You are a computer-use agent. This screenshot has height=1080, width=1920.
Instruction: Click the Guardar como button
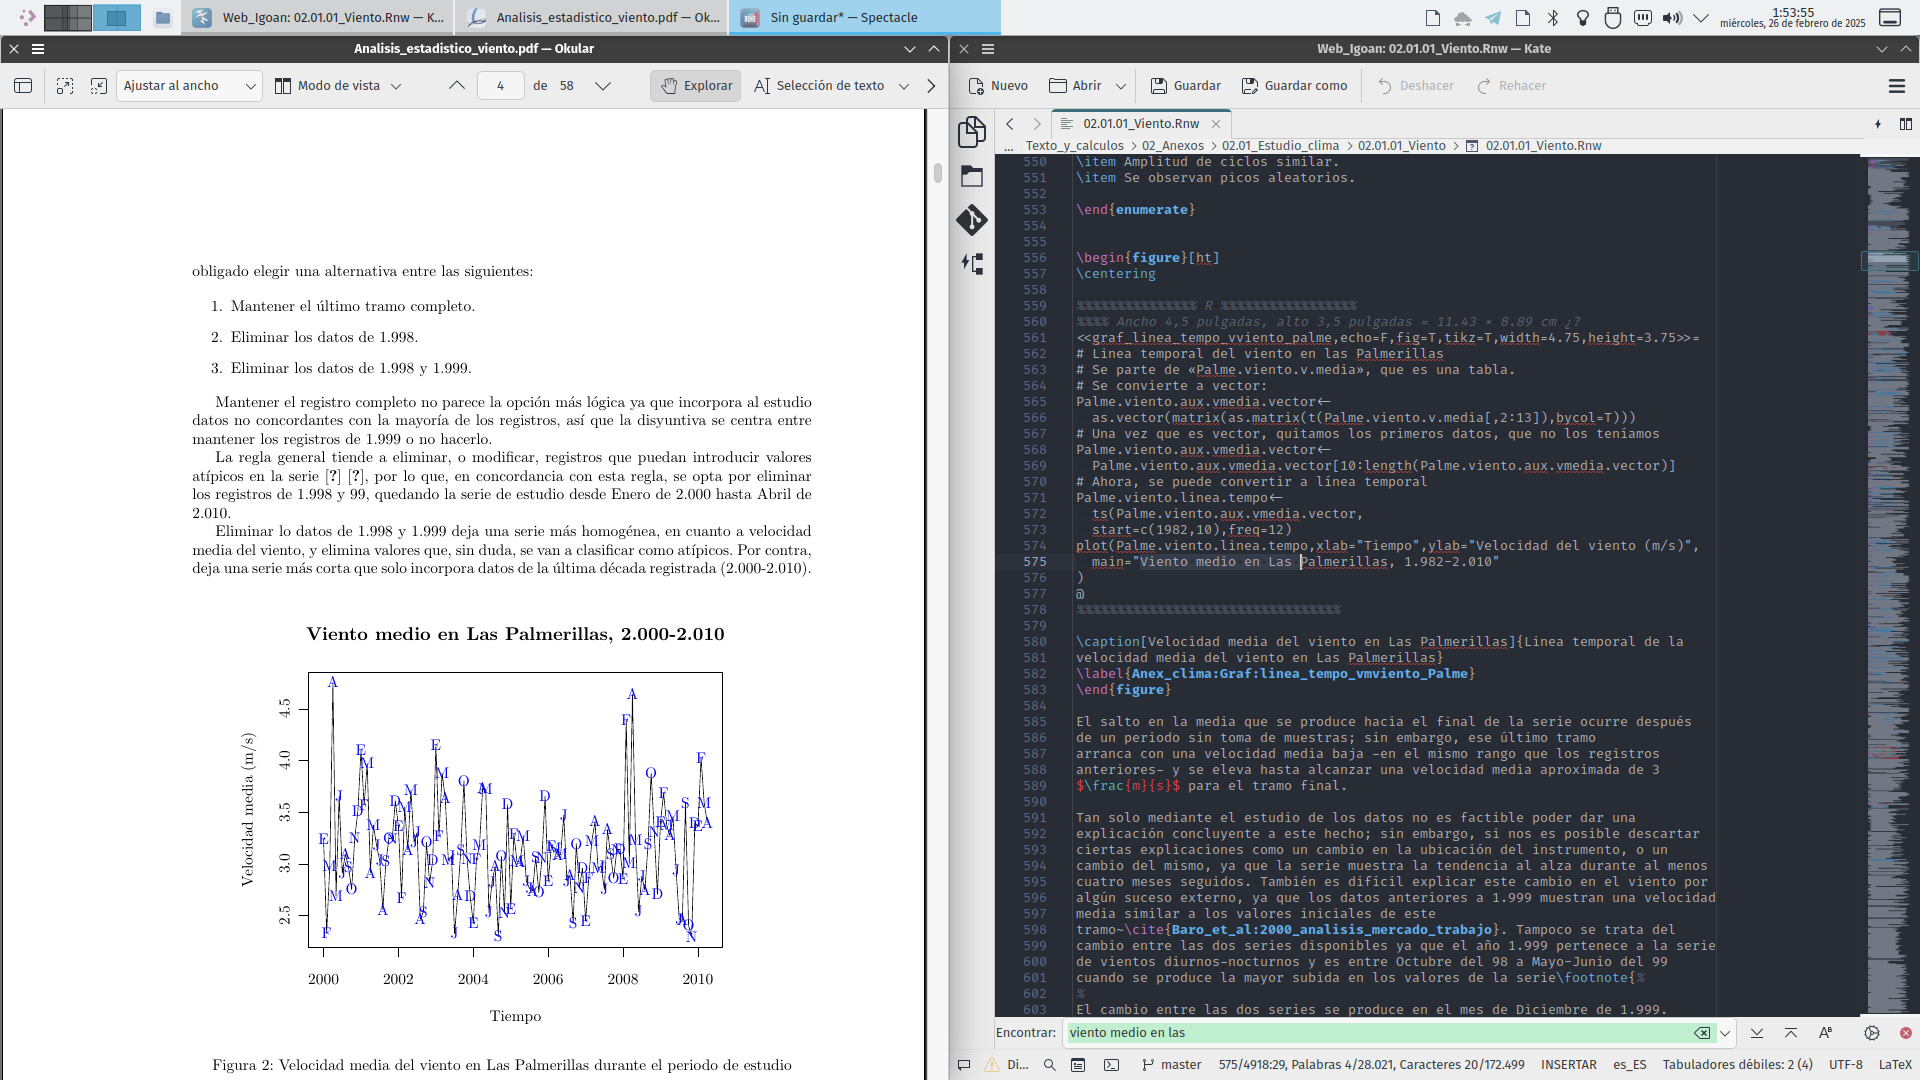(x=1294, y=86)
